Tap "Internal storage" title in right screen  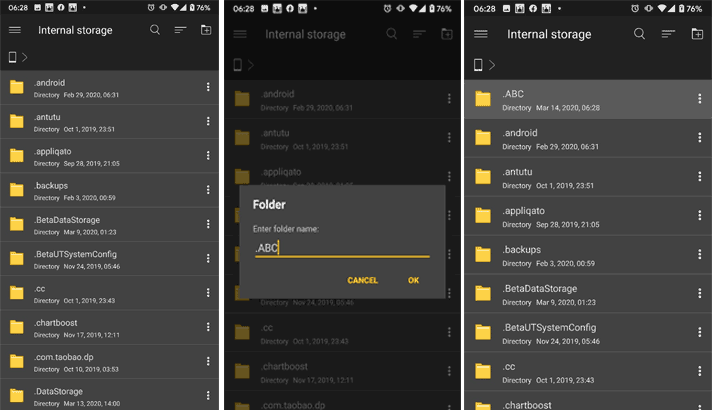pos(549,35)
